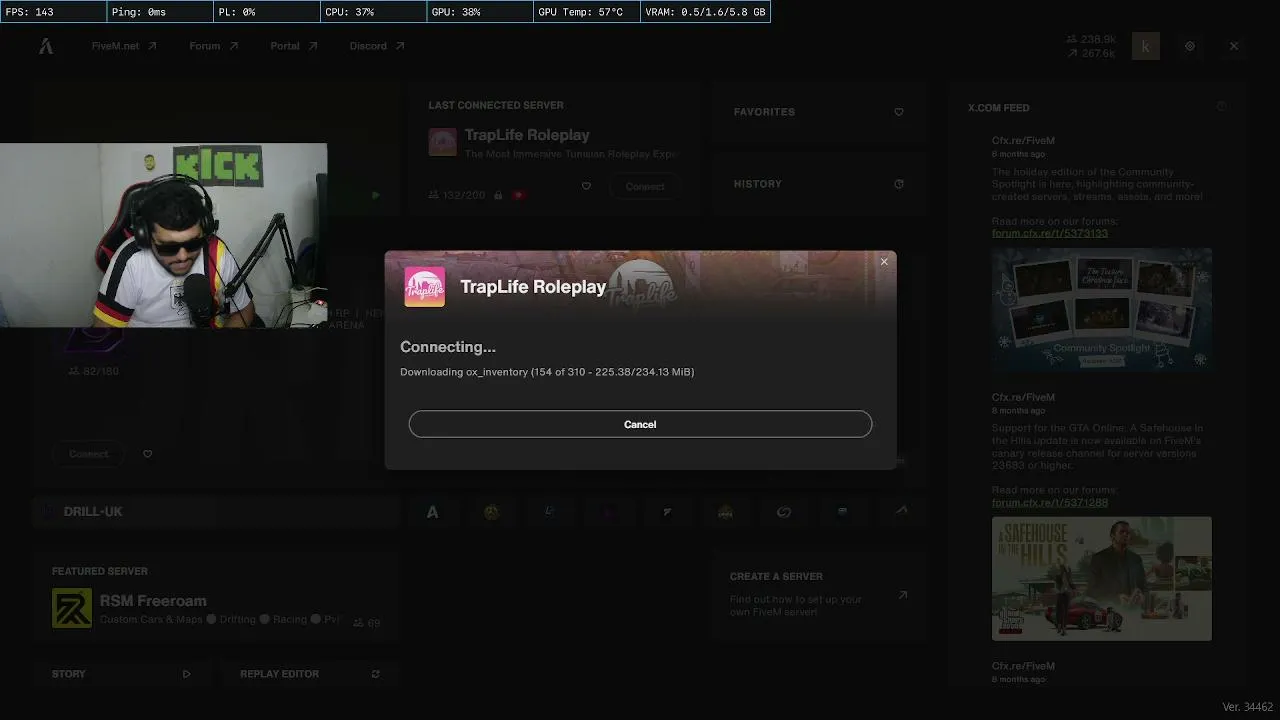Open the Create a Server card
This screenshot has height=720, width=1280.
tap(819, 594)
